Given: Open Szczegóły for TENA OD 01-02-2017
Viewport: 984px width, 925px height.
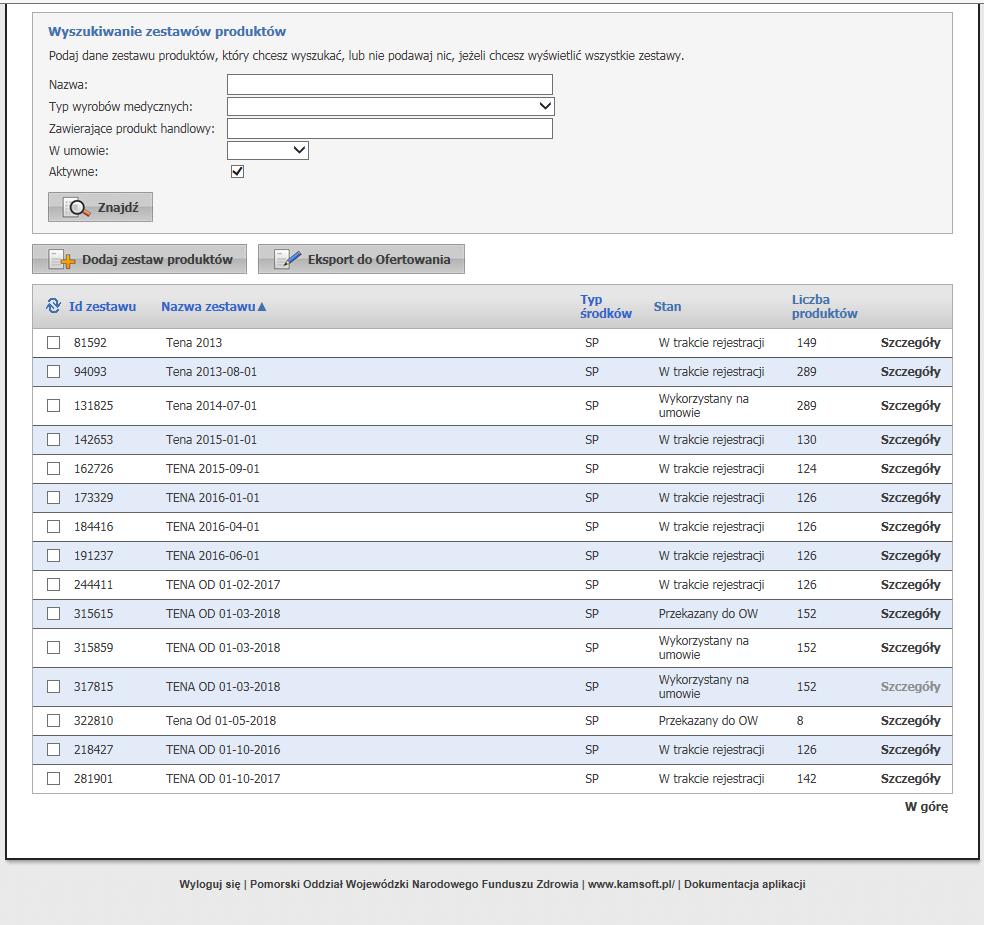Looking at the screenshot, I should [910, 584].
